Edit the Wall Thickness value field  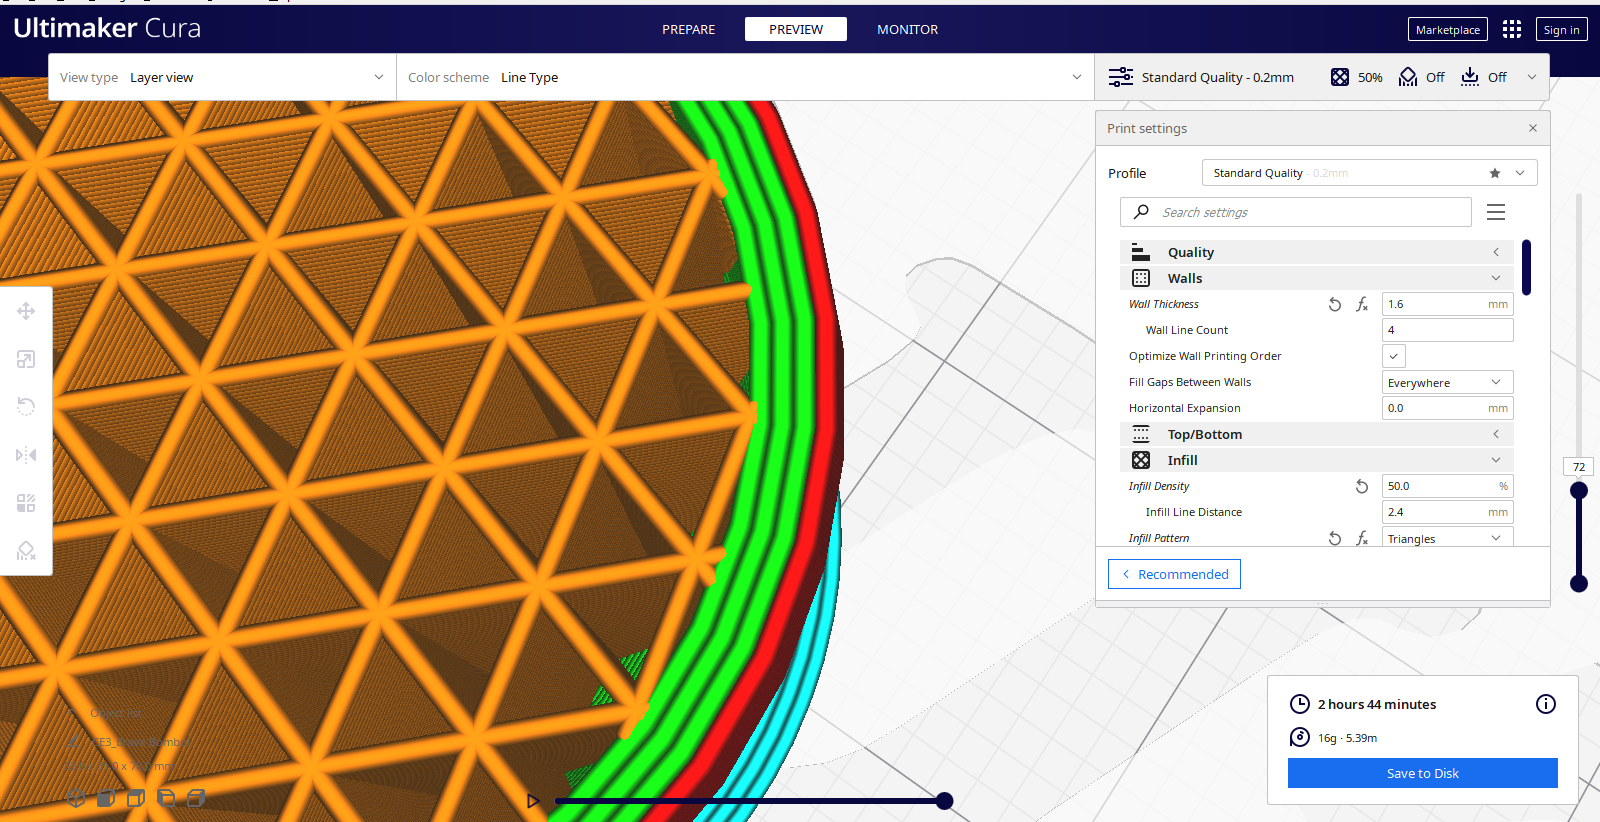[x=1447, y=304]
